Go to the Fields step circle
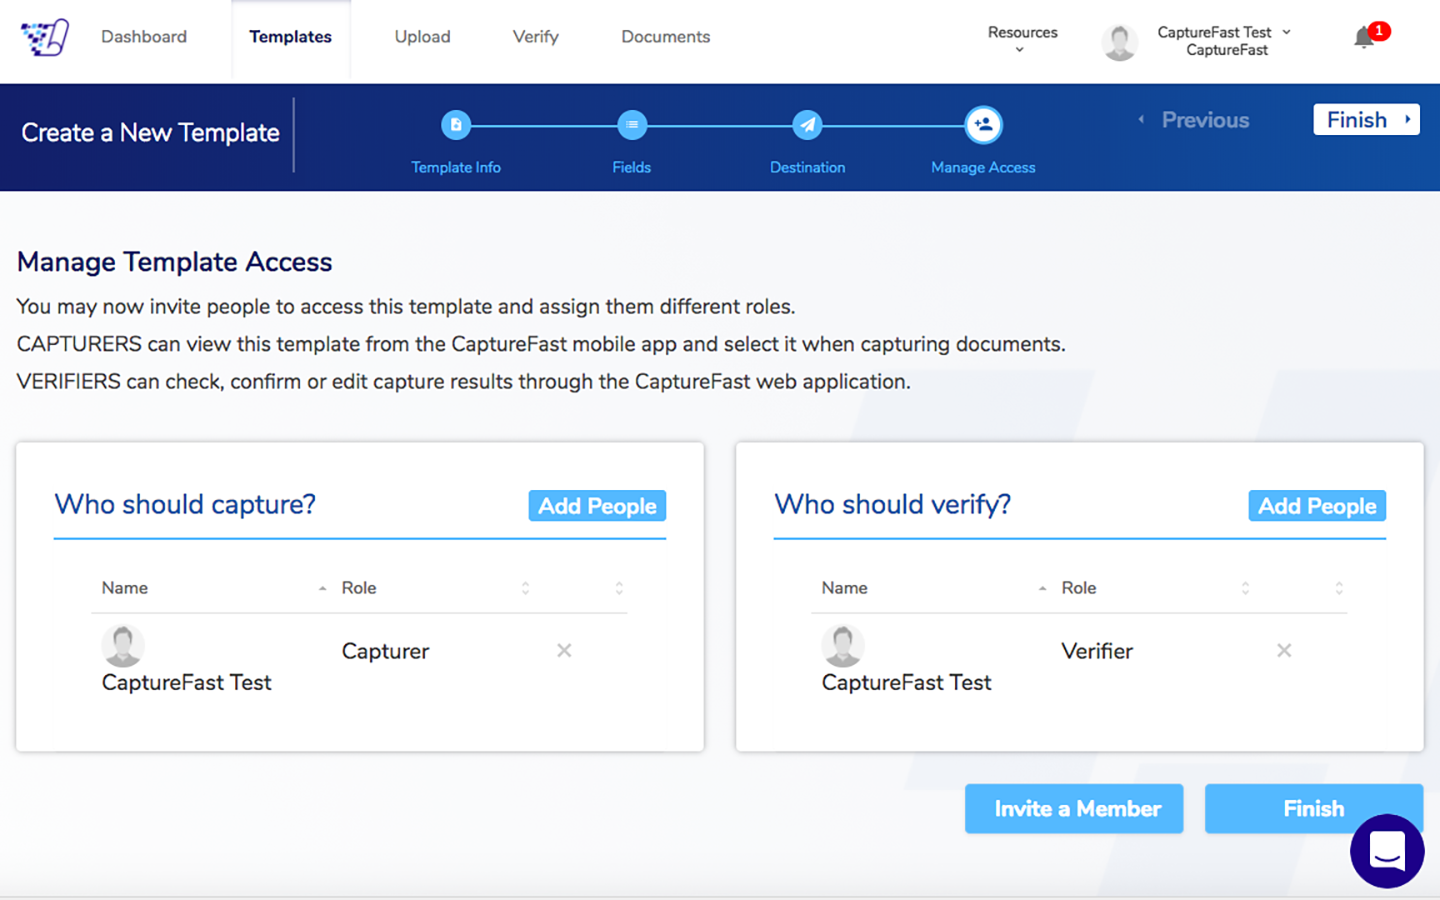 coord(632,125)
